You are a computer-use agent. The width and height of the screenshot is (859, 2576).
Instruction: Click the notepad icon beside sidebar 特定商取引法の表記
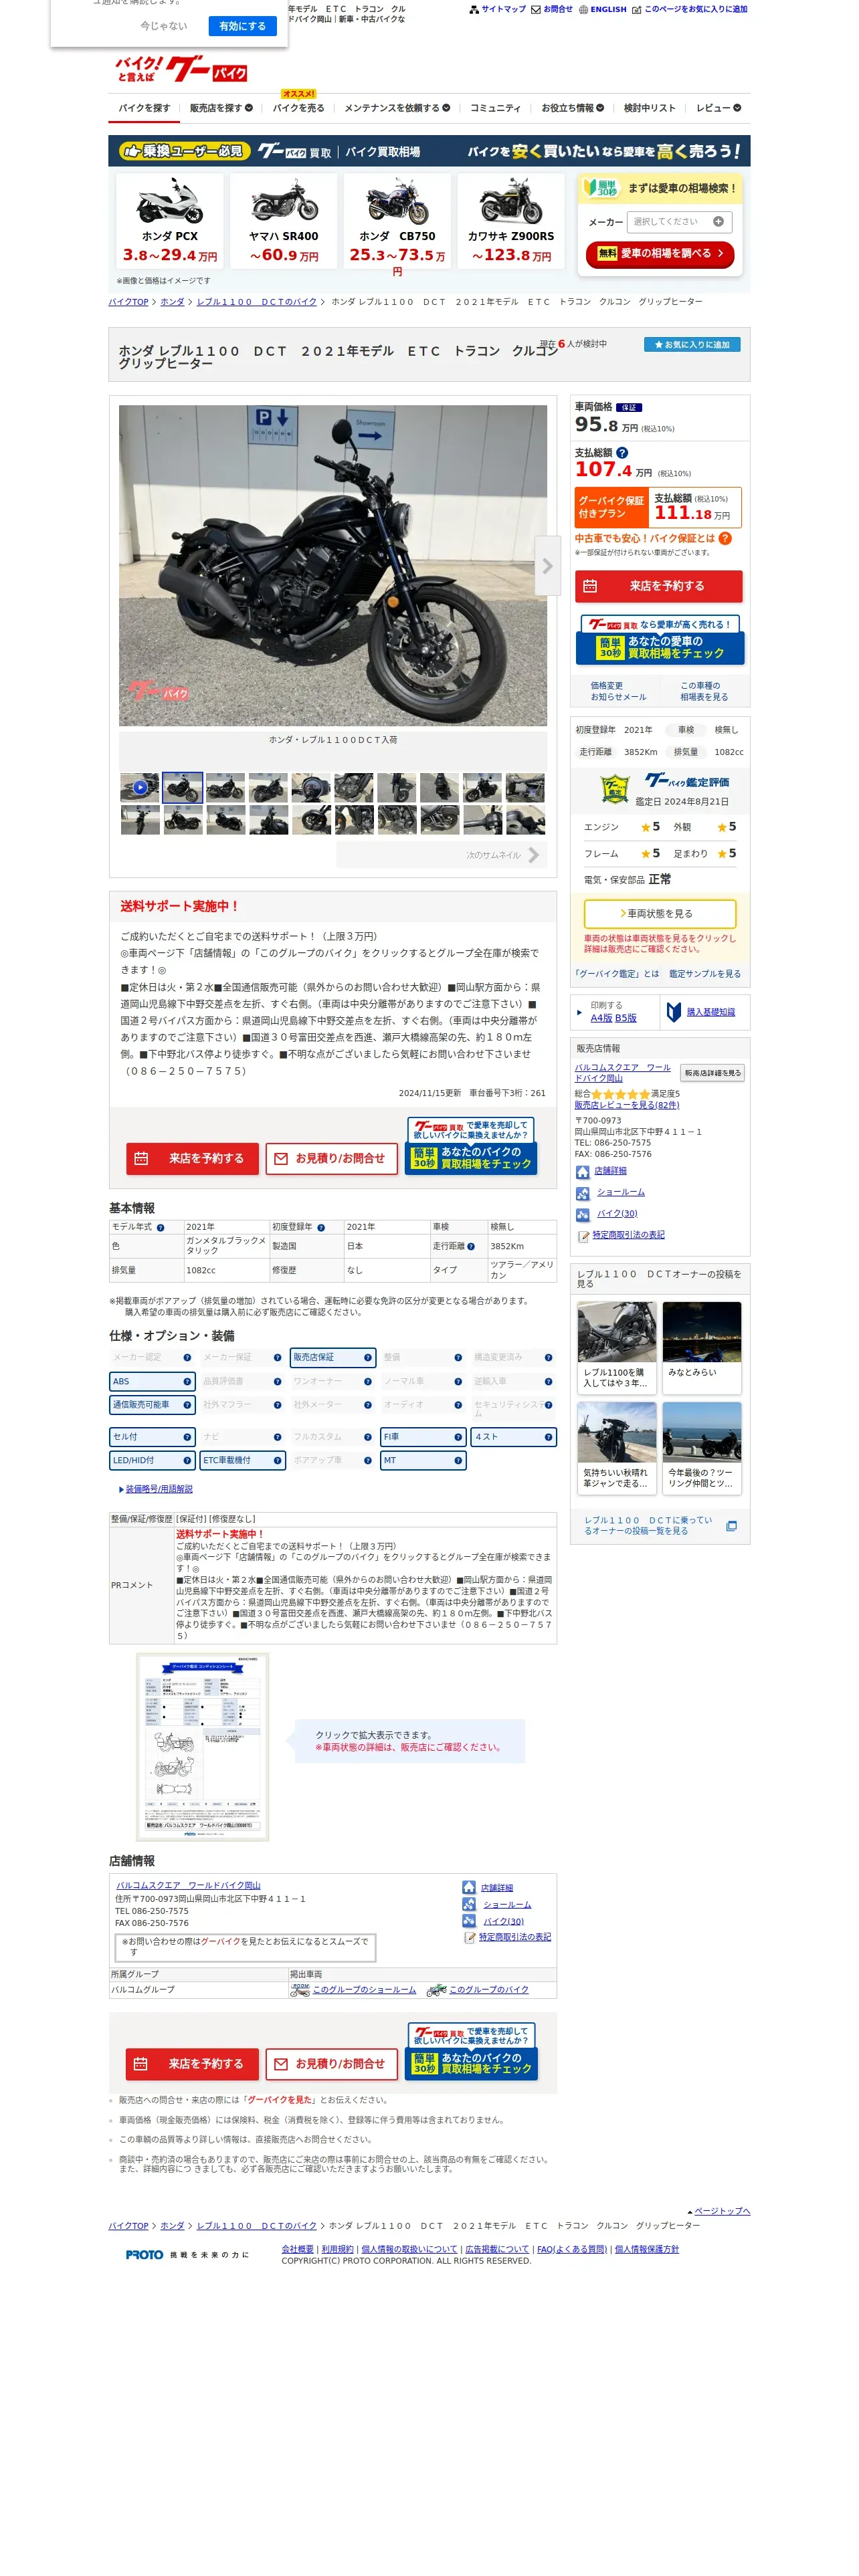[584, 1236]
